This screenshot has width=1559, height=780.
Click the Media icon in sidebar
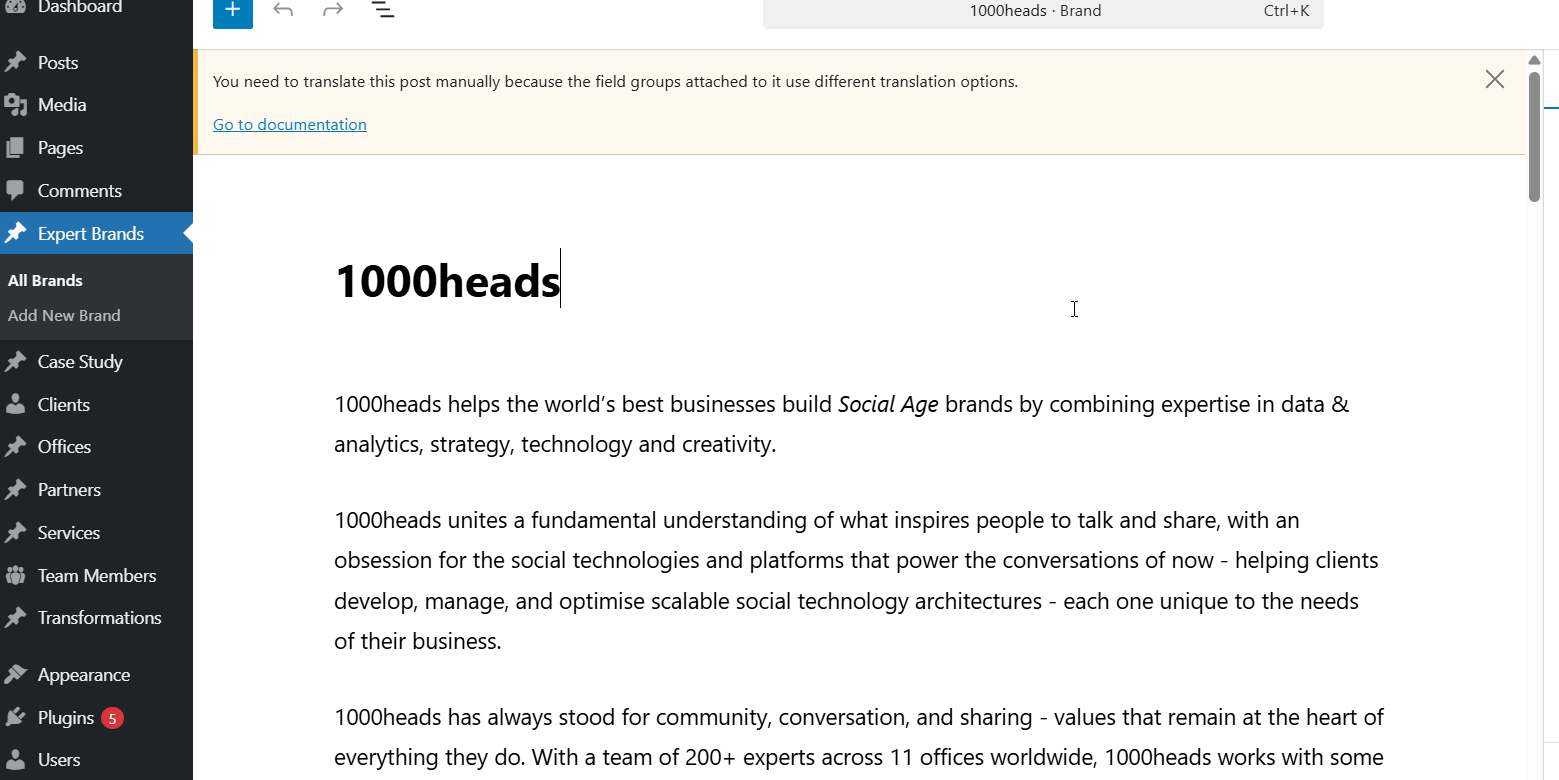(15, 105)
